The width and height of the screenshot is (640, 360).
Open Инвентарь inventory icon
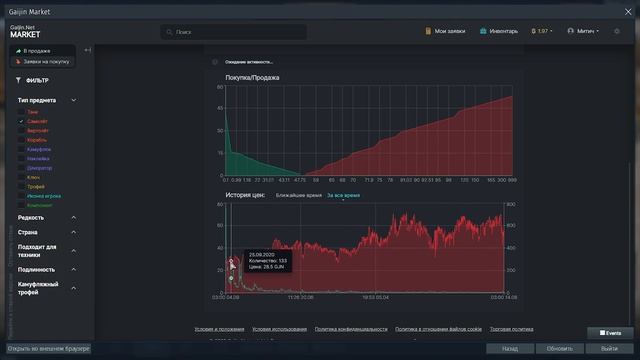483,31
